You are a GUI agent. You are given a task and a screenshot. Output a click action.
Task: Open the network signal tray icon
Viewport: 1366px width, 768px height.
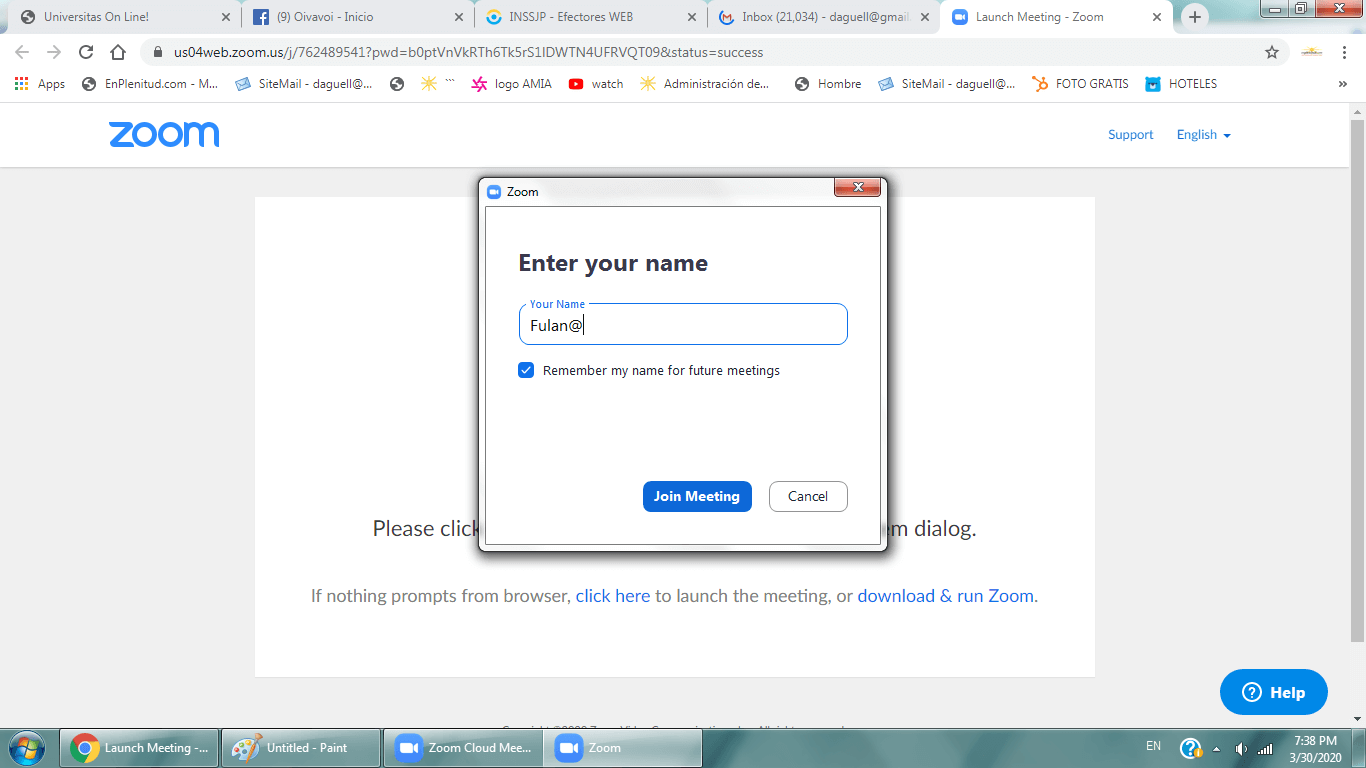[1265, 748]
